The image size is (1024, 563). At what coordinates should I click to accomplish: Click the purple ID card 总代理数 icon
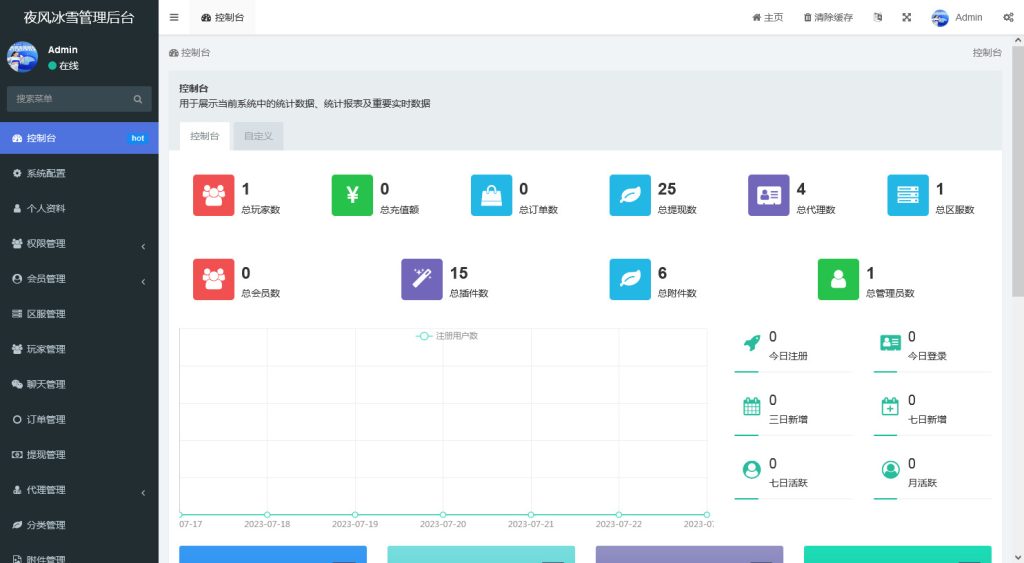tap(769, 195)
